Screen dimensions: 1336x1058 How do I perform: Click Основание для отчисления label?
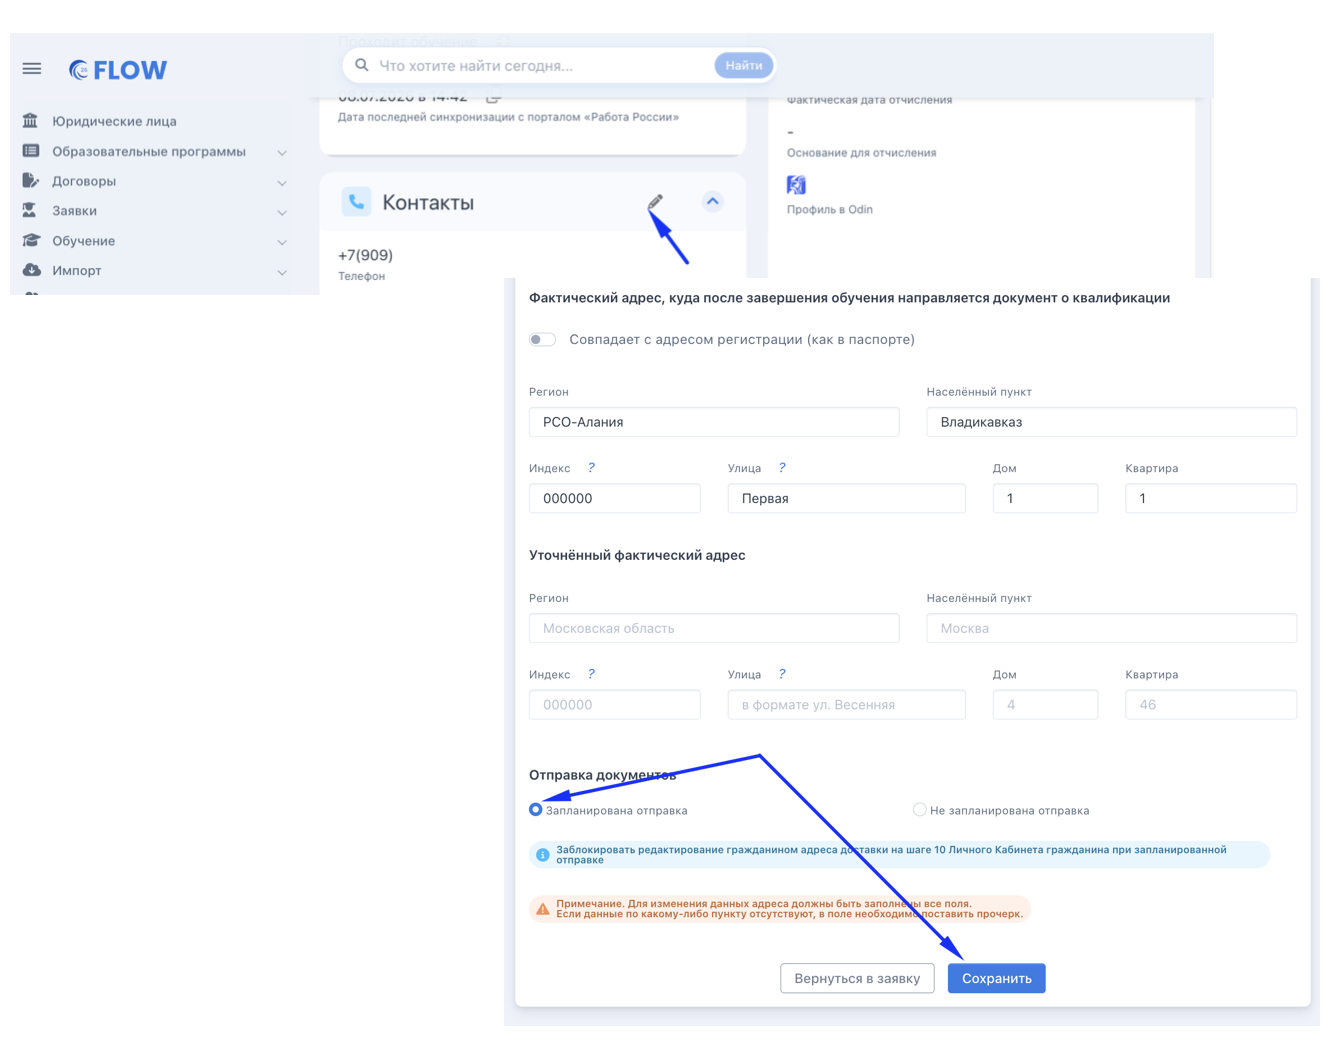pyautogui.click(x=862, y=153)
